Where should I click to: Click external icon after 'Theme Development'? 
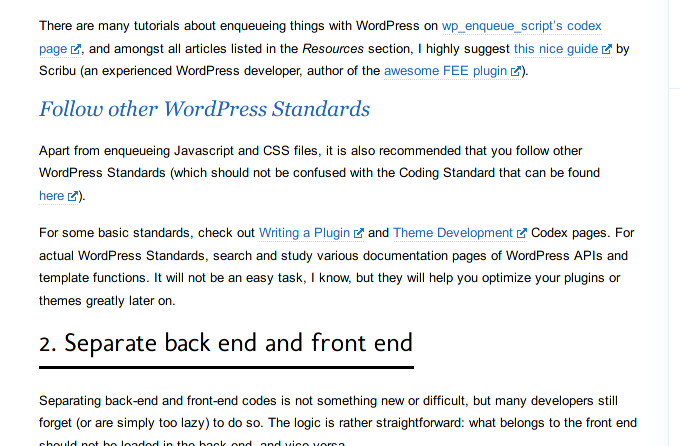522,233
